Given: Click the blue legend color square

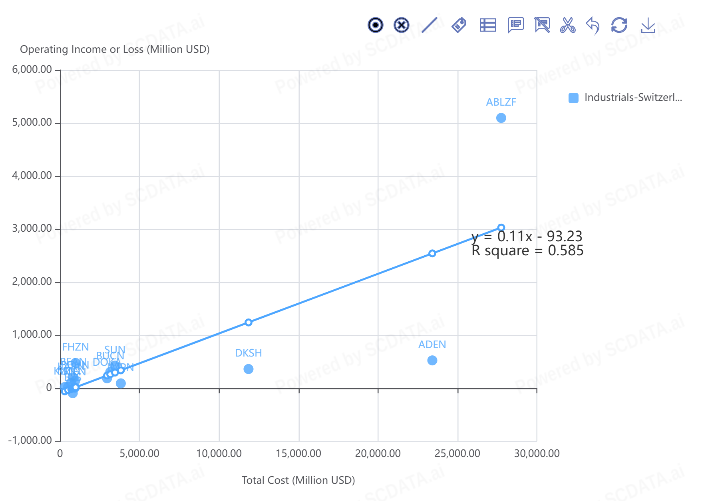Looking at the screenshot, I should coord(573,98).
